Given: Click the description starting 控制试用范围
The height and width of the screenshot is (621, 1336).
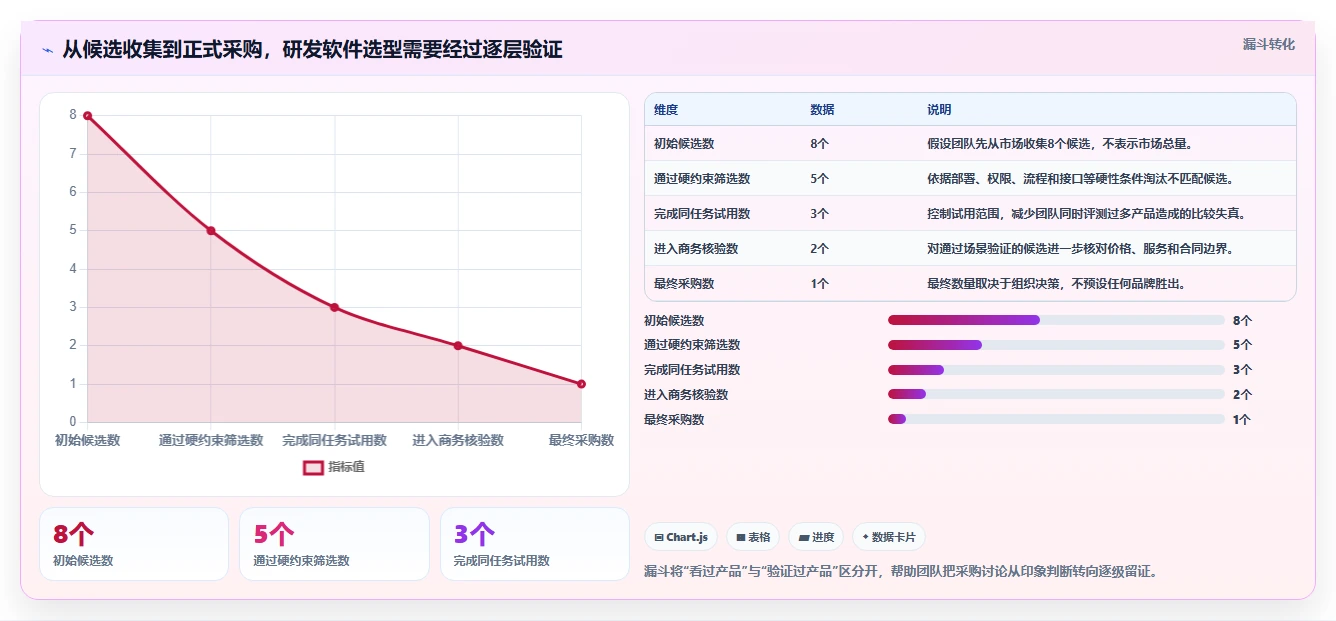Looking at the screenshot, I should click(1088, 214).
